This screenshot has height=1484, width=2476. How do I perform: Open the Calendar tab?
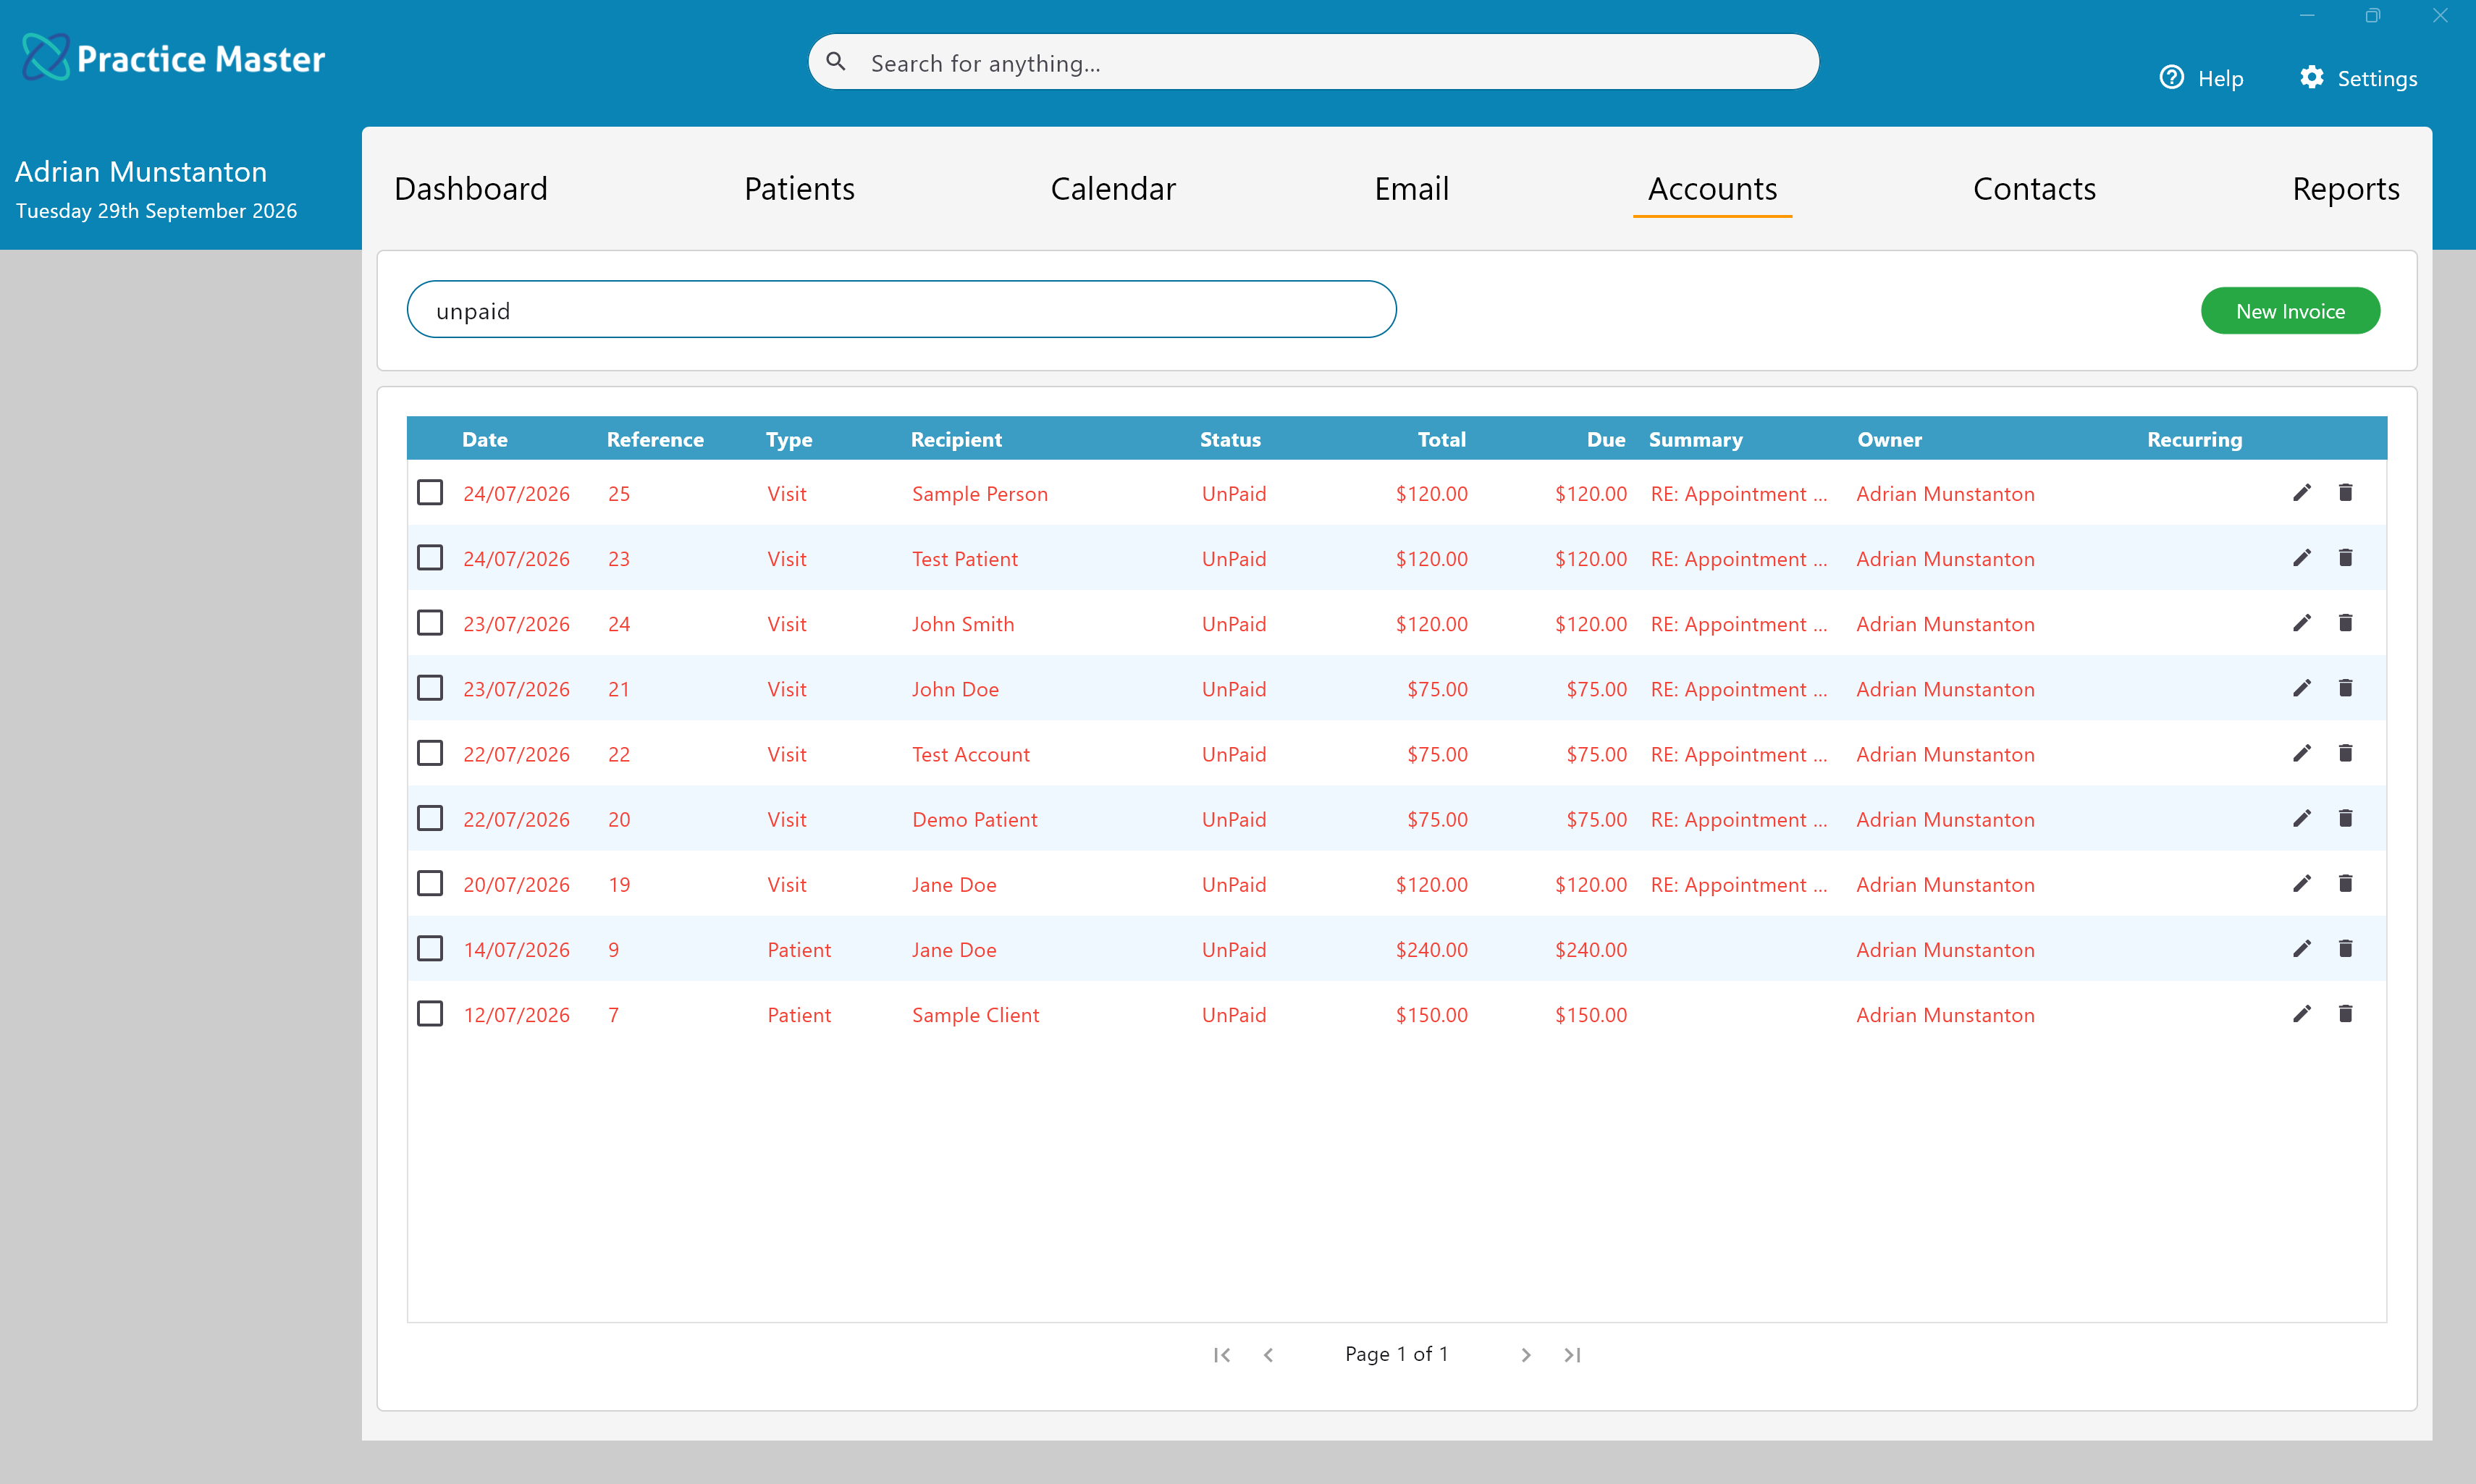(x=1113, y=189)
